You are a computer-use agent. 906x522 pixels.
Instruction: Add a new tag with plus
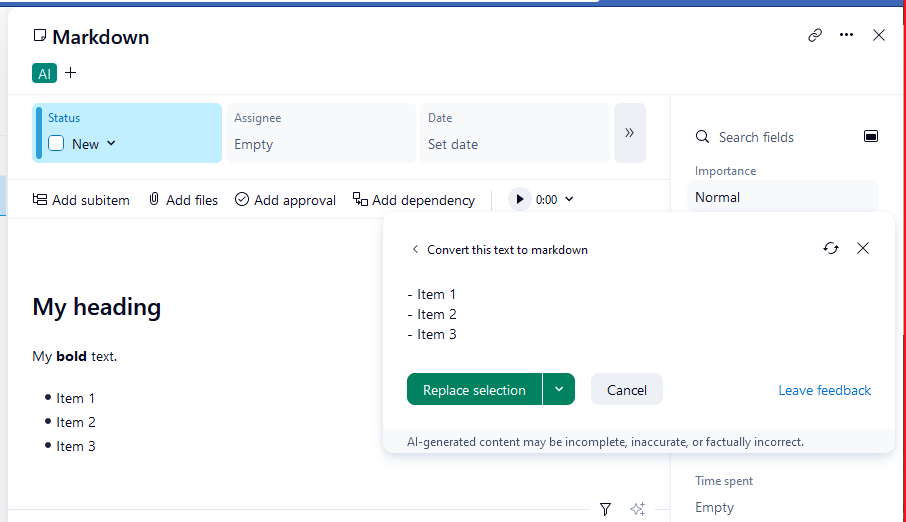tap(70, 72)
